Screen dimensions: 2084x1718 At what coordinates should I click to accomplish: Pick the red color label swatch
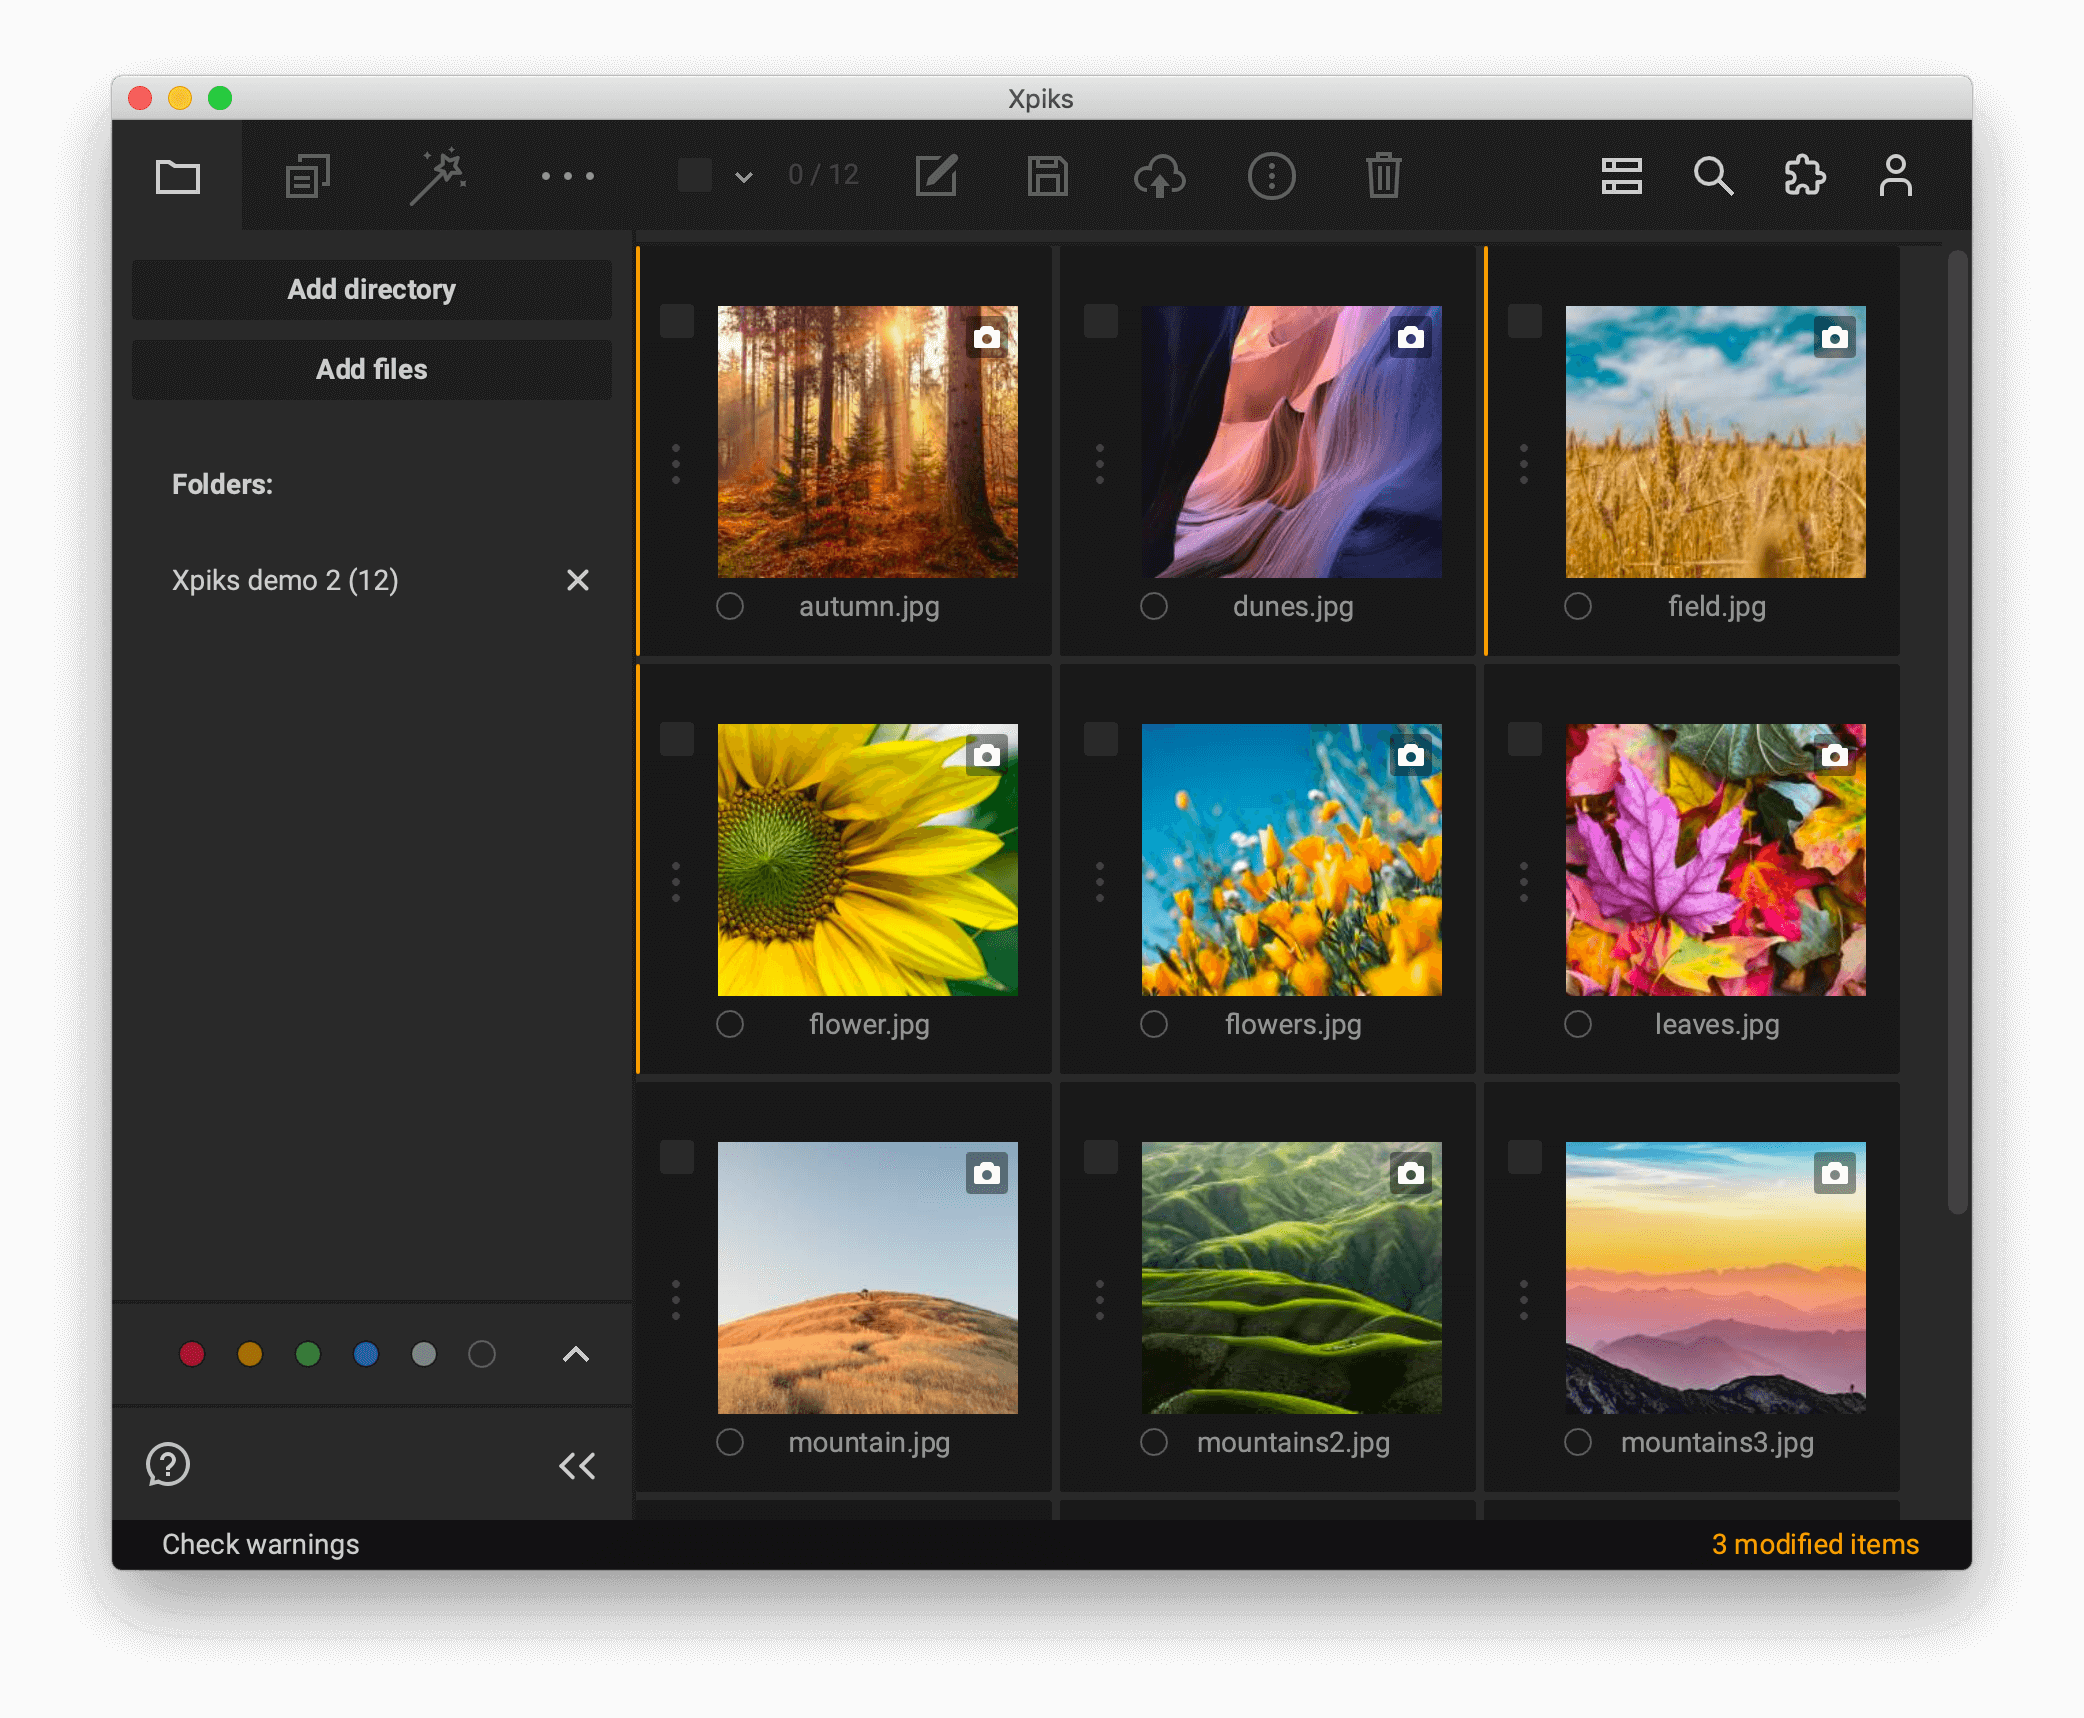[192, 1354]
